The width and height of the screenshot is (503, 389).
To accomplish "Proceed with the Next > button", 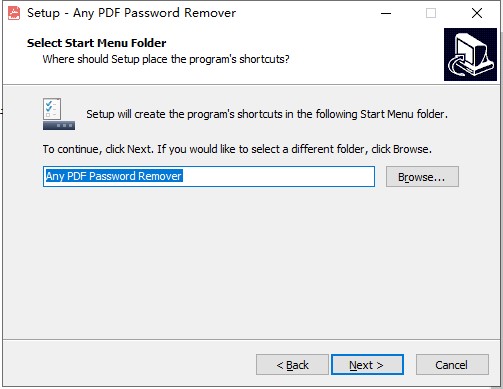I will [367, 365].
